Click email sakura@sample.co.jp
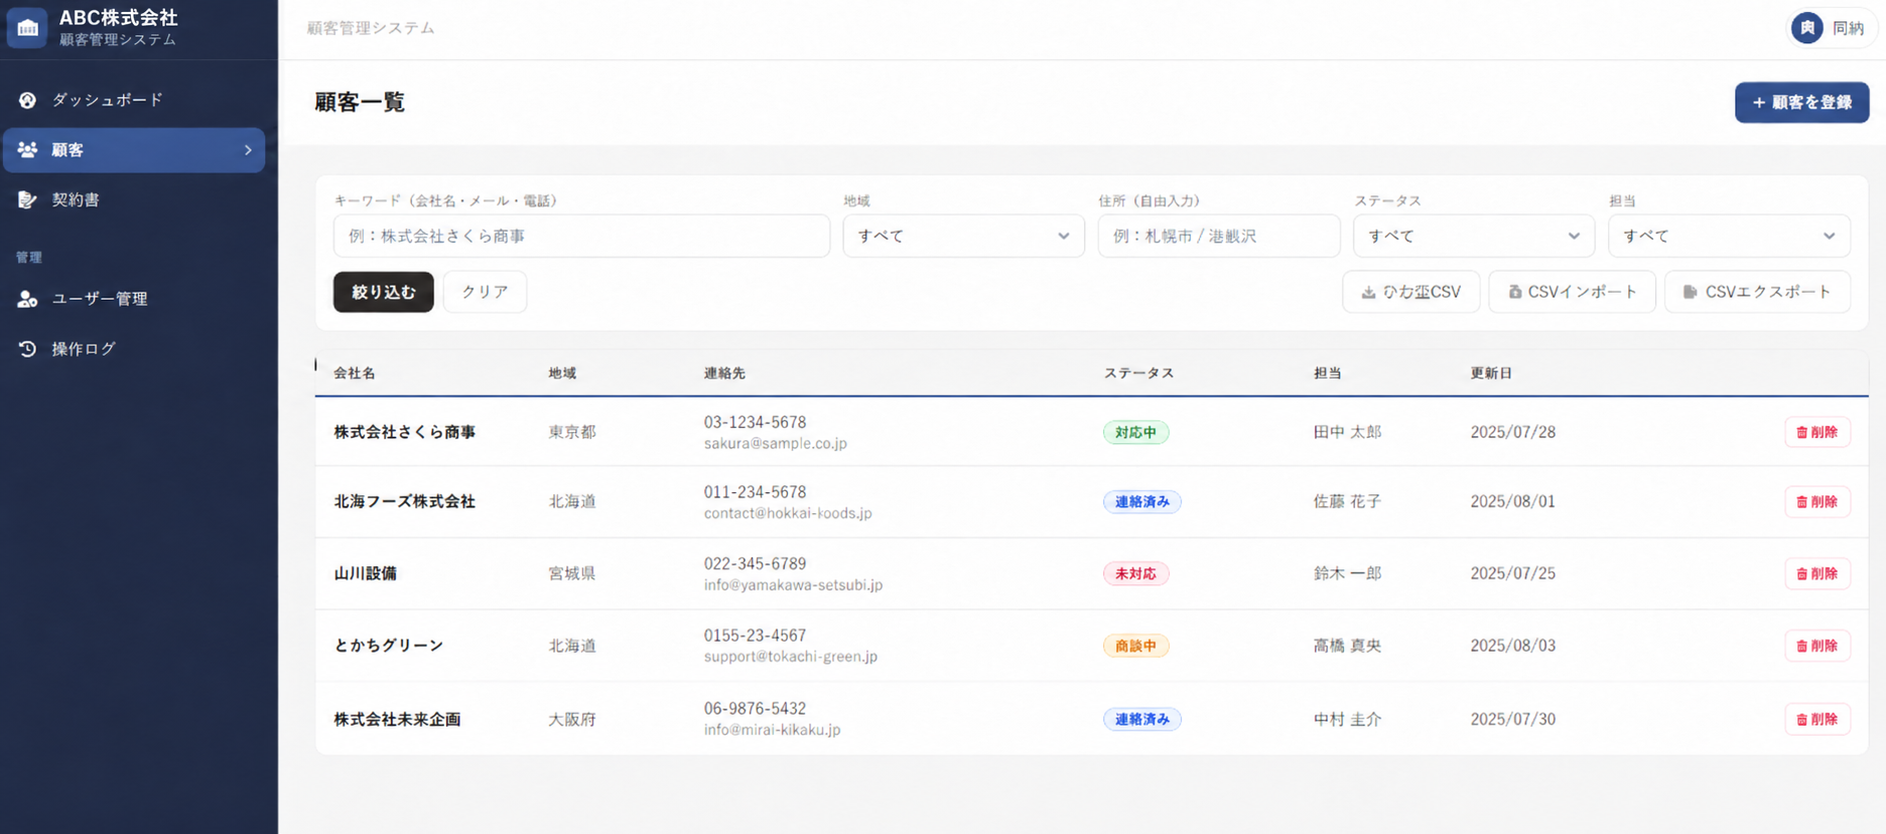Image resolution: width=1886 pixels, height=834 pixels. [x=775, y=443]
